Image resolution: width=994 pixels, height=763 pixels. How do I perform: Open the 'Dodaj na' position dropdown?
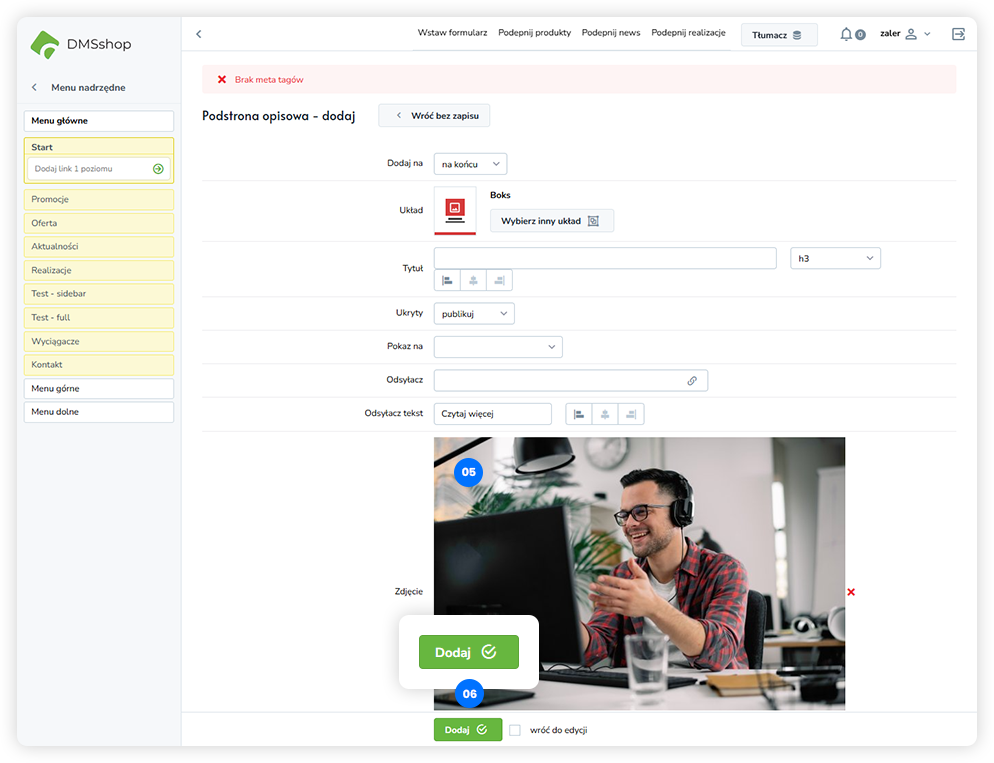(x=470, y=164)
